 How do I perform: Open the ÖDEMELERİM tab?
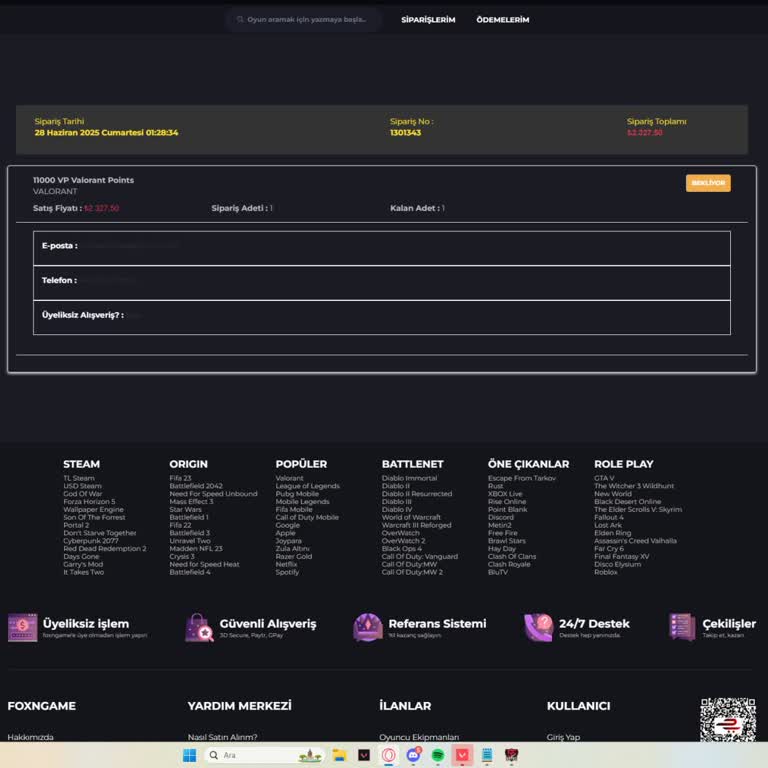tap(503, 20)
